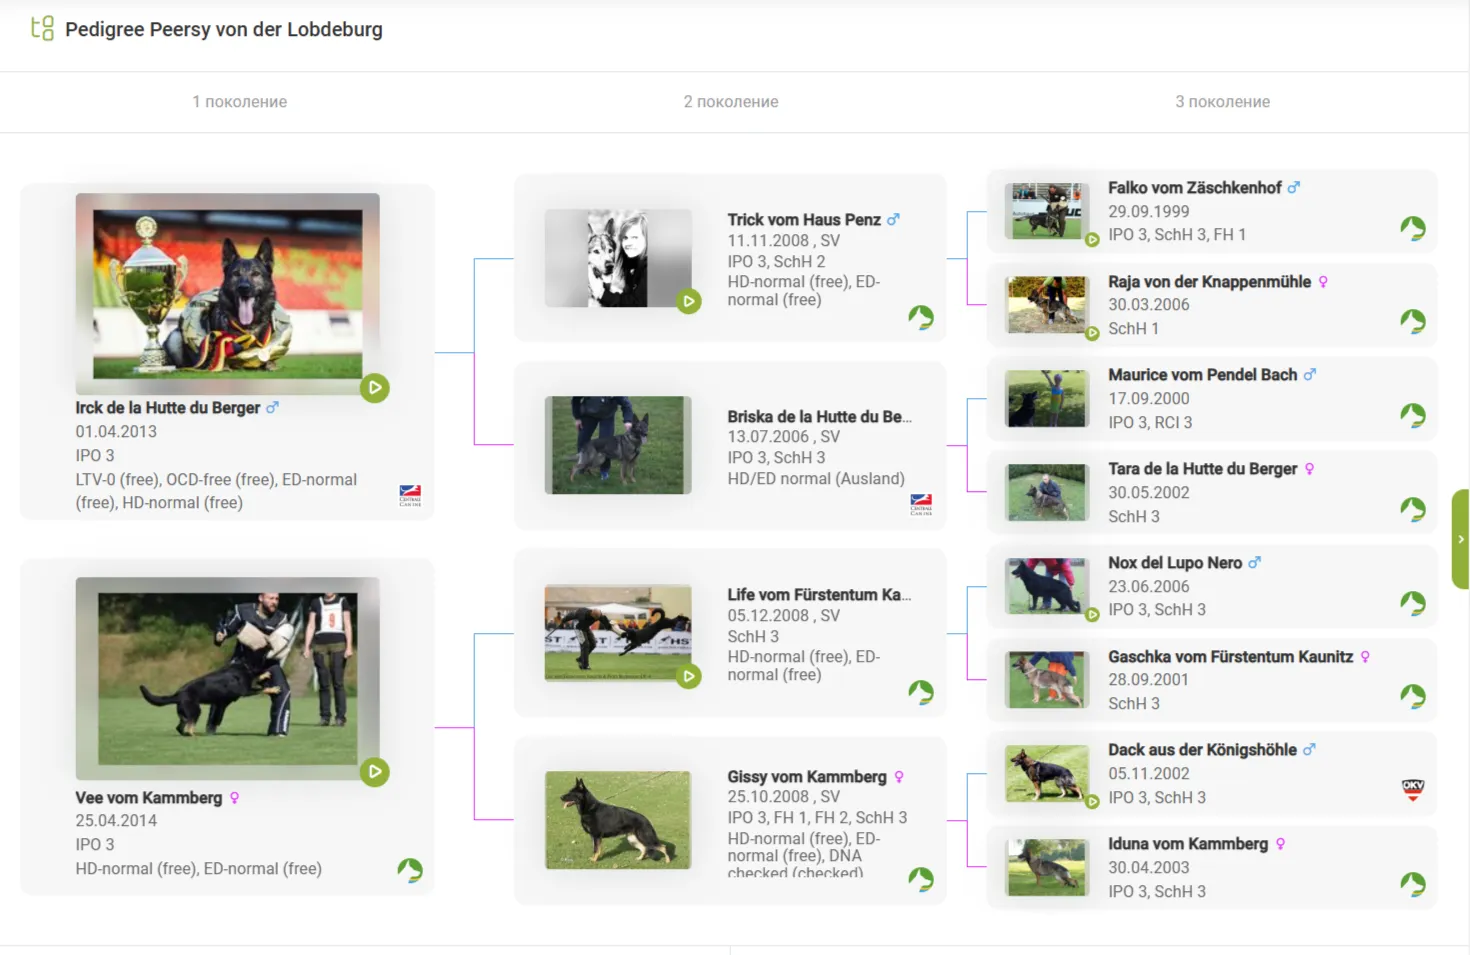The width and height of the screenshot is (1470, 955).
Task: Click the Maurice vom Pendel Bach thumbnail
Action: [1047, 399]
